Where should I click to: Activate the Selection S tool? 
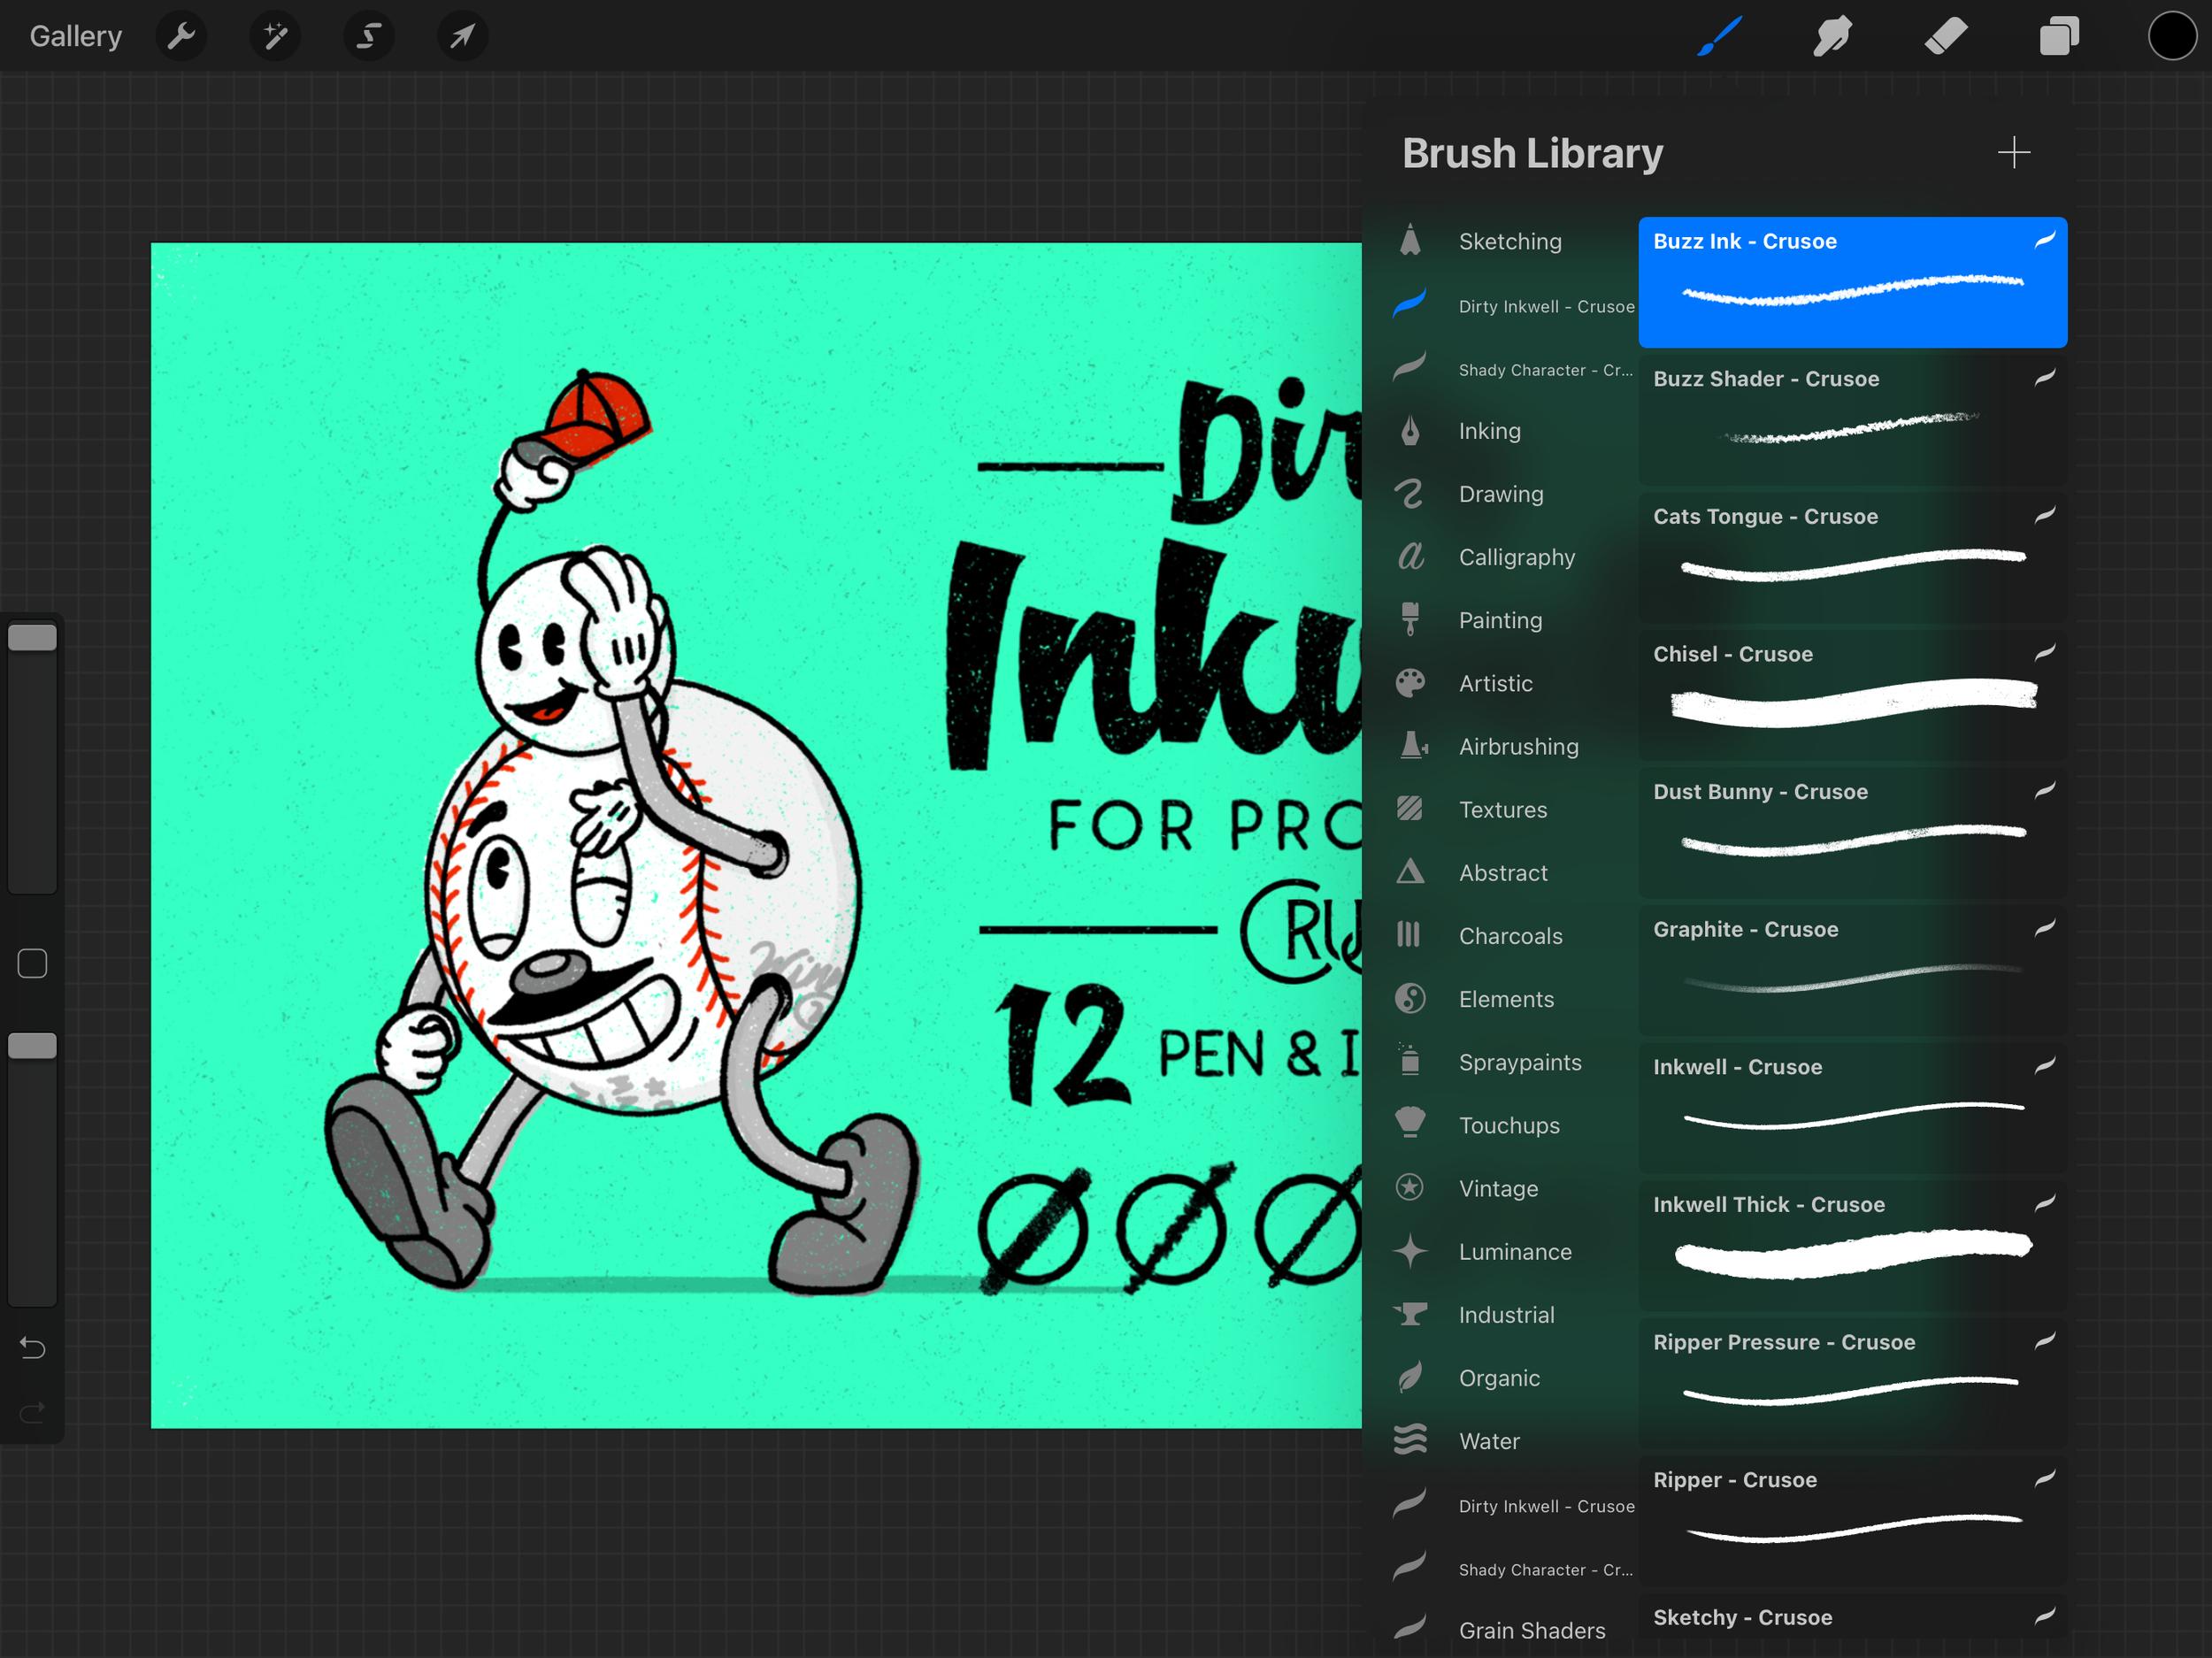click(369, 37)
